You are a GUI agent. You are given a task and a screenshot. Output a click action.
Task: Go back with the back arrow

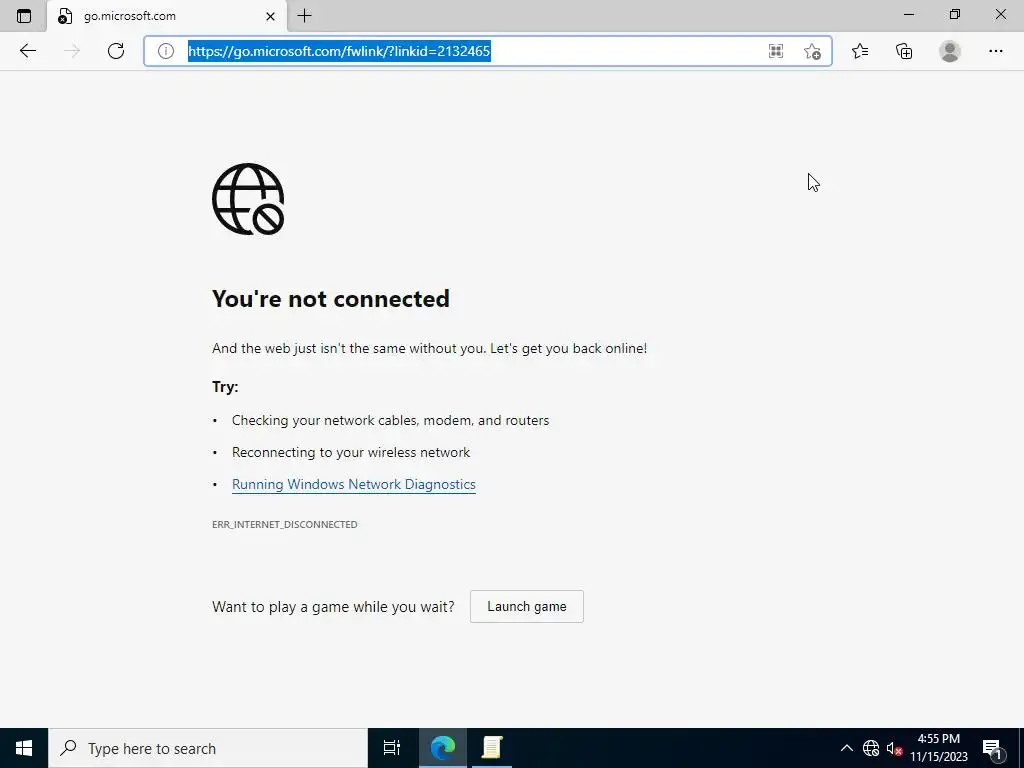coord(27,51)
